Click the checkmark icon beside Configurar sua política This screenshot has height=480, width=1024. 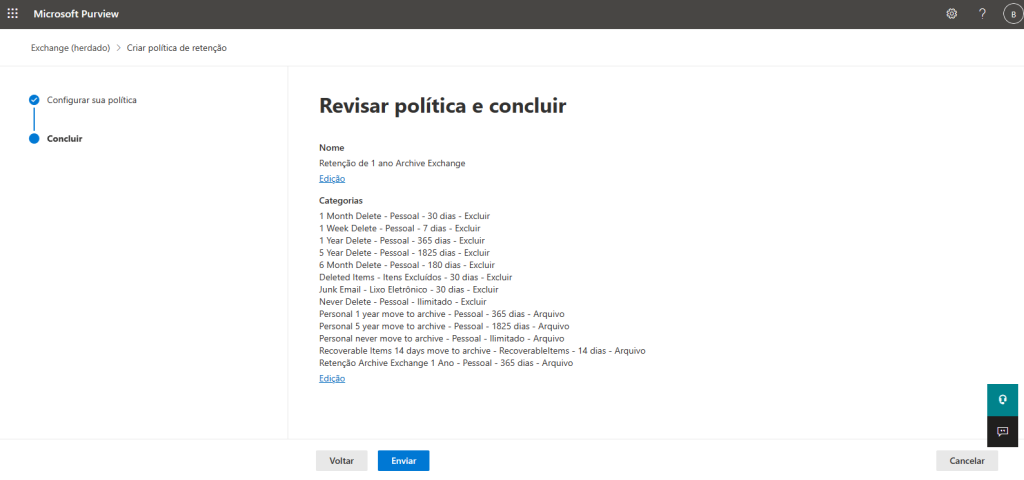[x=34, y=100]
